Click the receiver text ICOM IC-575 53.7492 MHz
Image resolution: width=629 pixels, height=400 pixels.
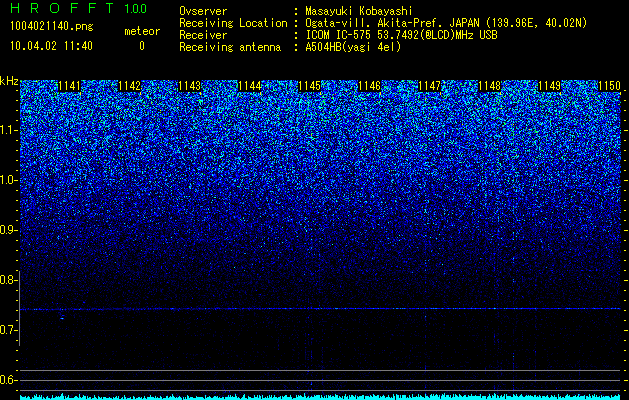(401, 35)
